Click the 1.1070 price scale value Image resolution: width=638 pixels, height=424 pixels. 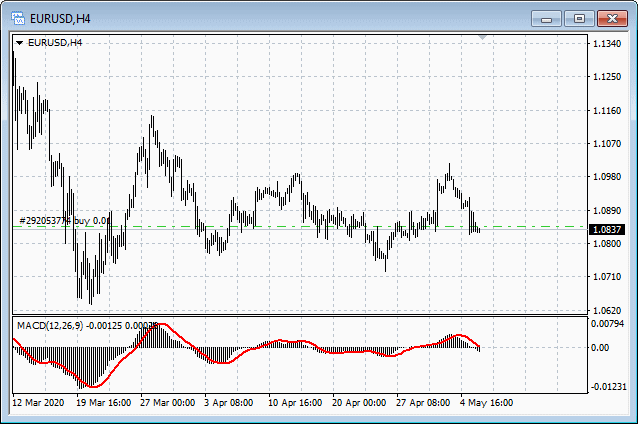pos(607,143)
